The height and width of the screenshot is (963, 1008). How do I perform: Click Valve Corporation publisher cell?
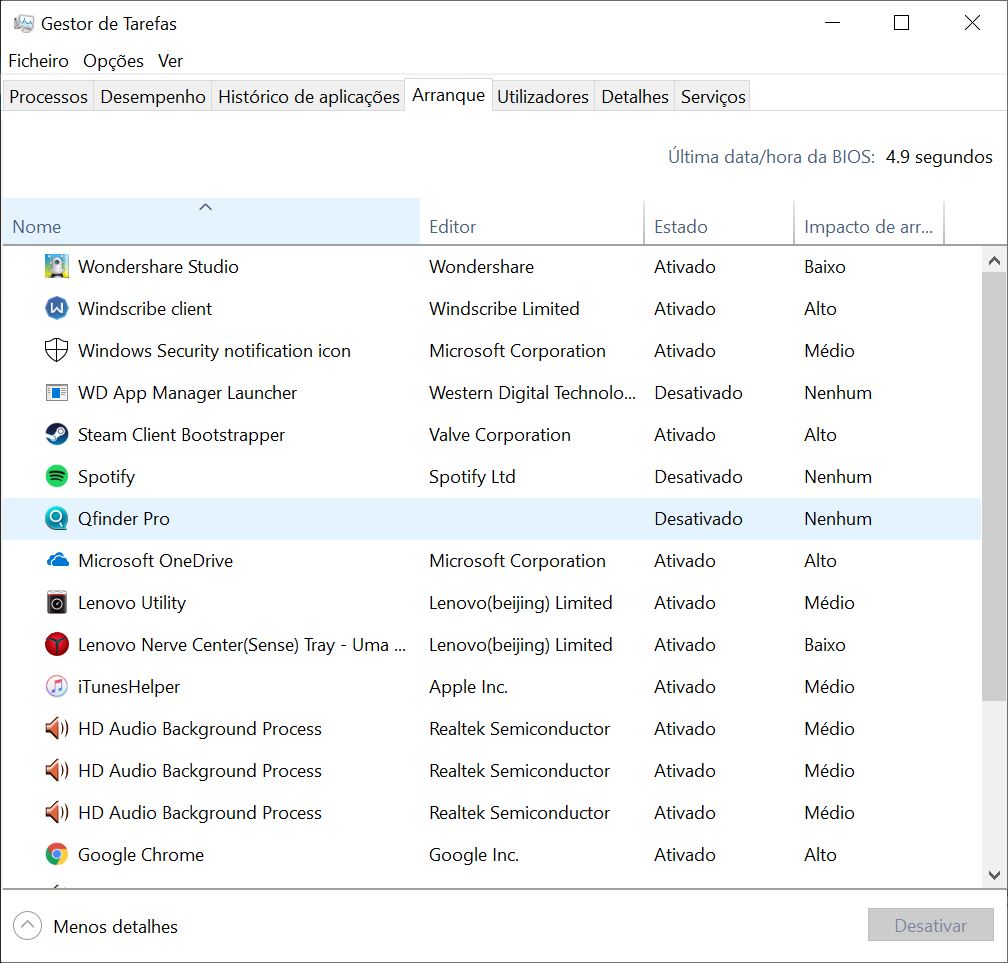[500, 435]
